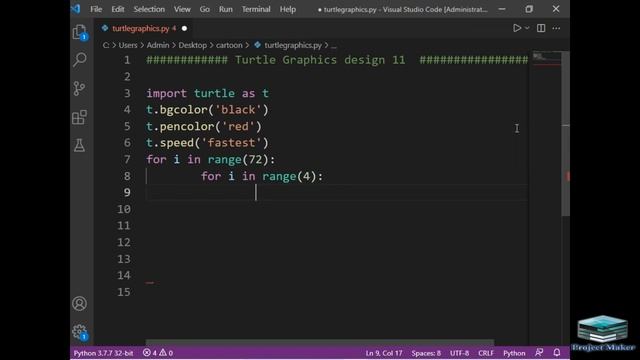Click line number 7 in gutter
This screenshot has height=360, width=640.
pyautogui.click(x=127, y=159)
